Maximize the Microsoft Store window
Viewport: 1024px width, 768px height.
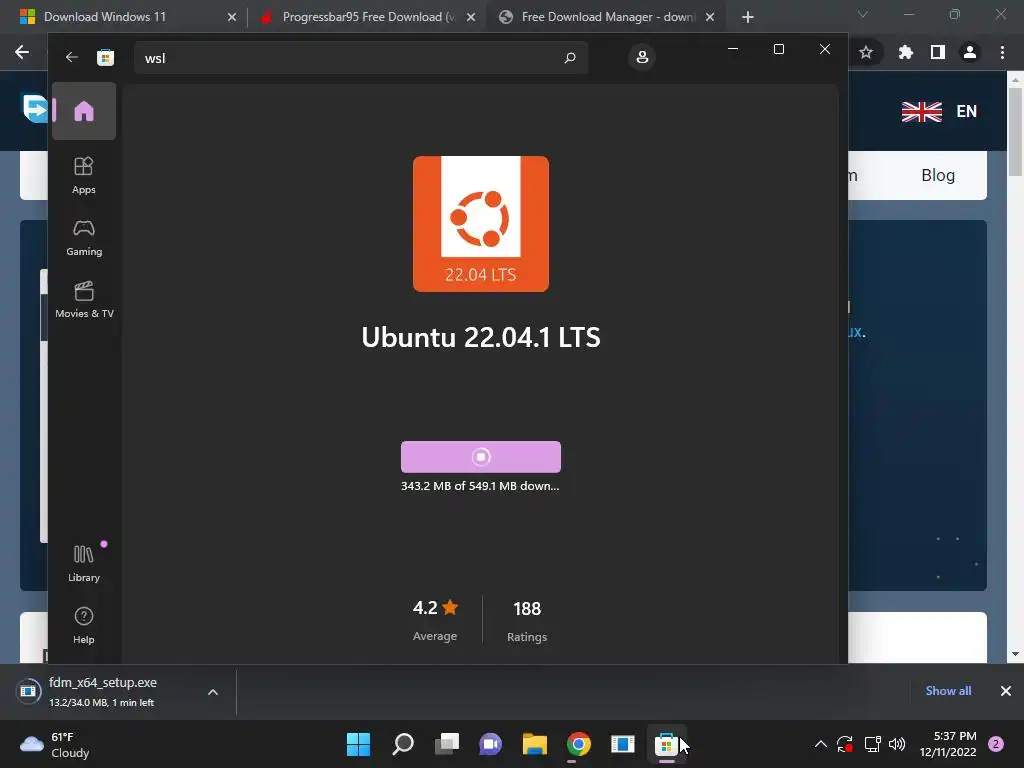click(778, 49)
